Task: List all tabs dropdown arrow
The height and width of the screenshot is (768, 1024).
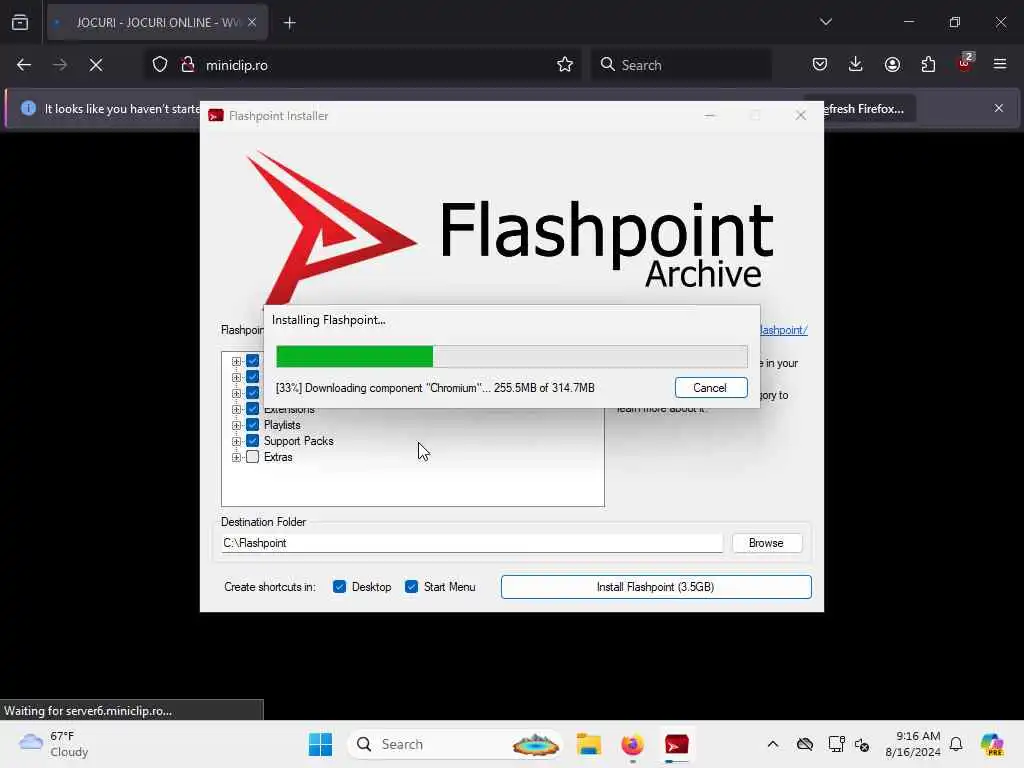Action: coord(826,22)
